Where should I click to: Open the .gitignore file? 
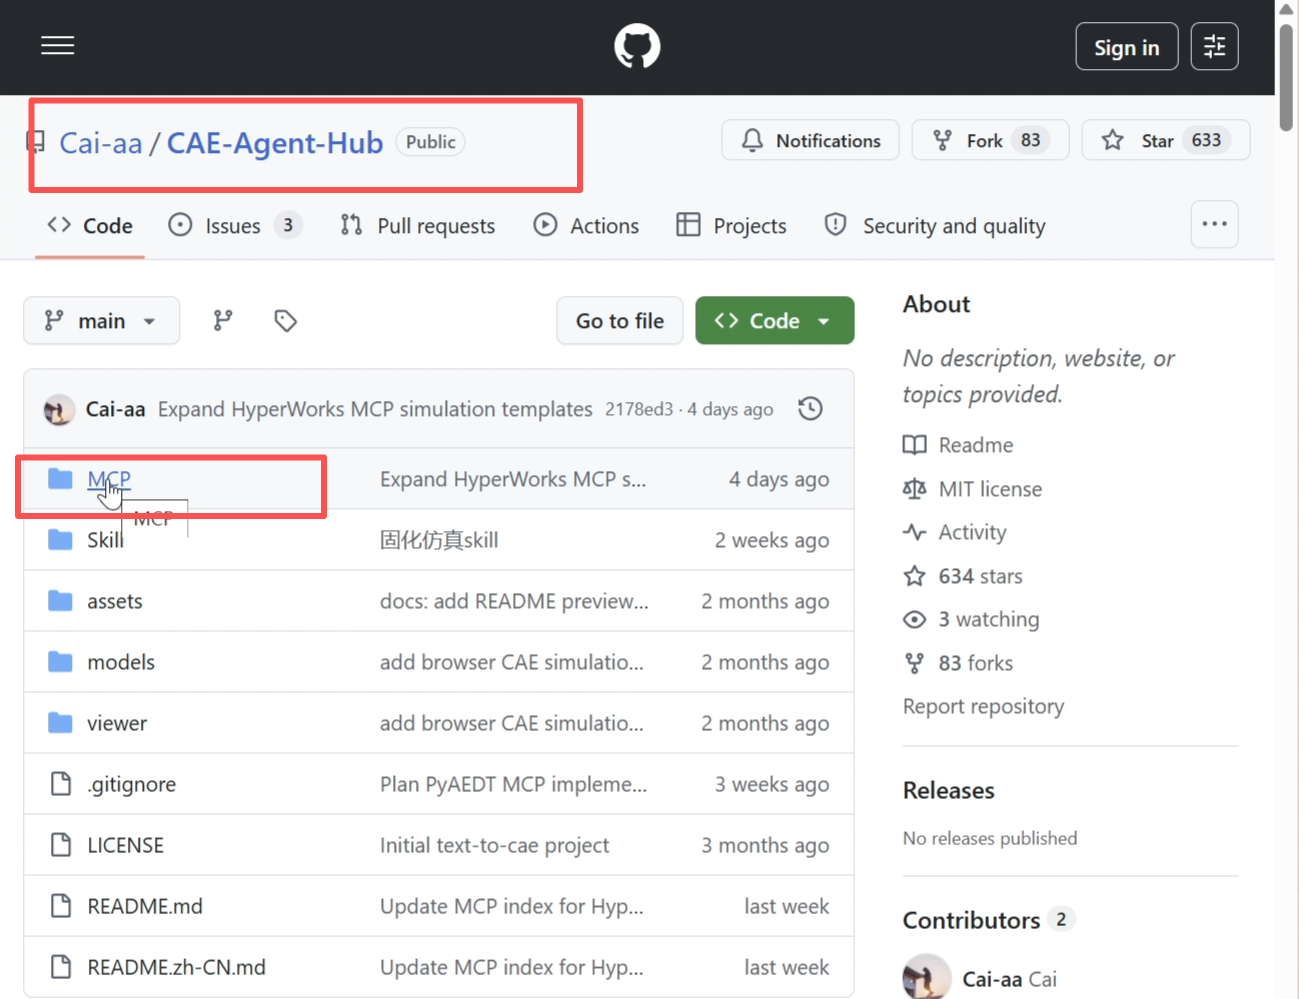pyautogui.click(x=131, y=784)
